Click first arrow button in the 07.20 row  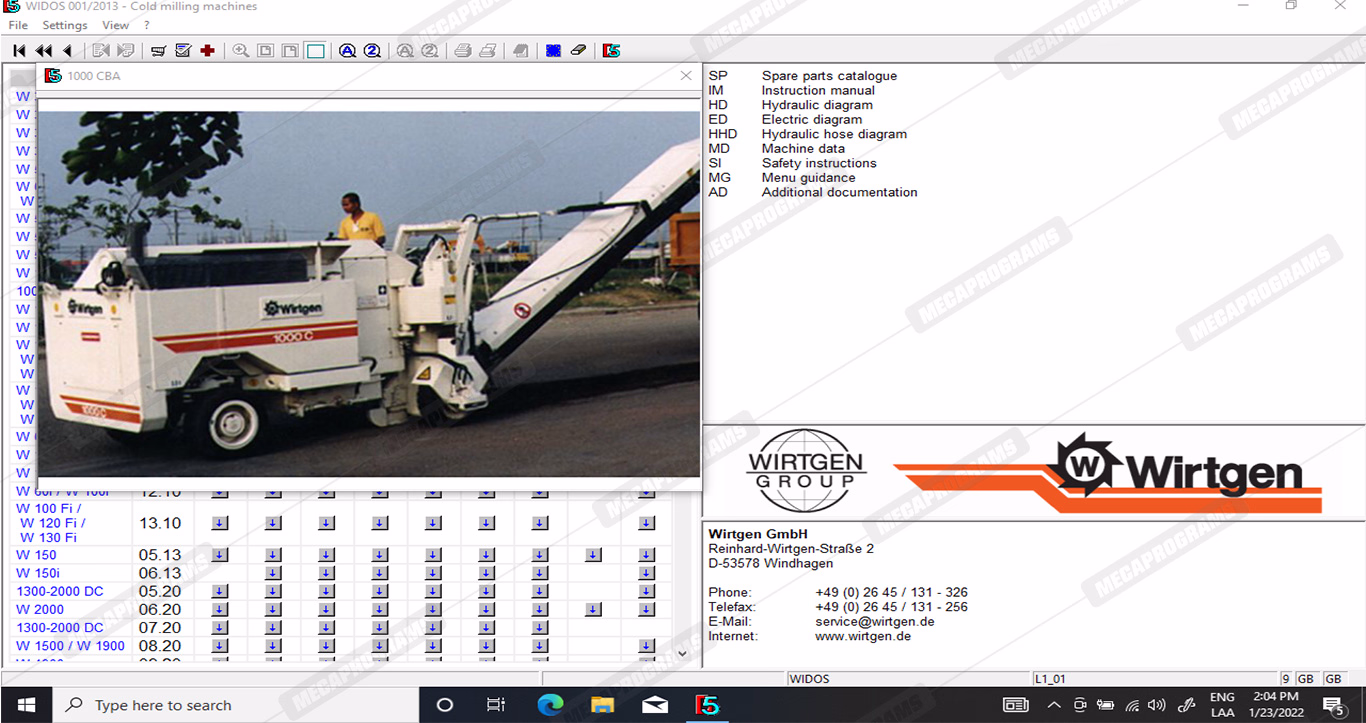click(x=220, y=628)
